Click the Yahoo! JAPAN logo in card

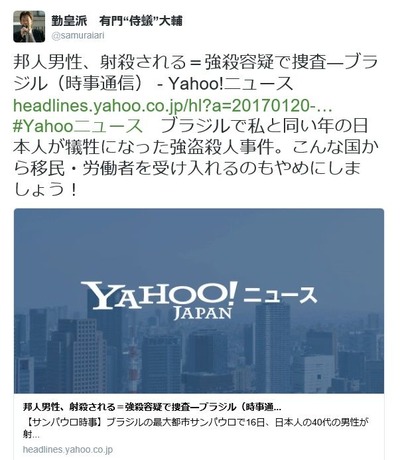[x=159, y=300]
